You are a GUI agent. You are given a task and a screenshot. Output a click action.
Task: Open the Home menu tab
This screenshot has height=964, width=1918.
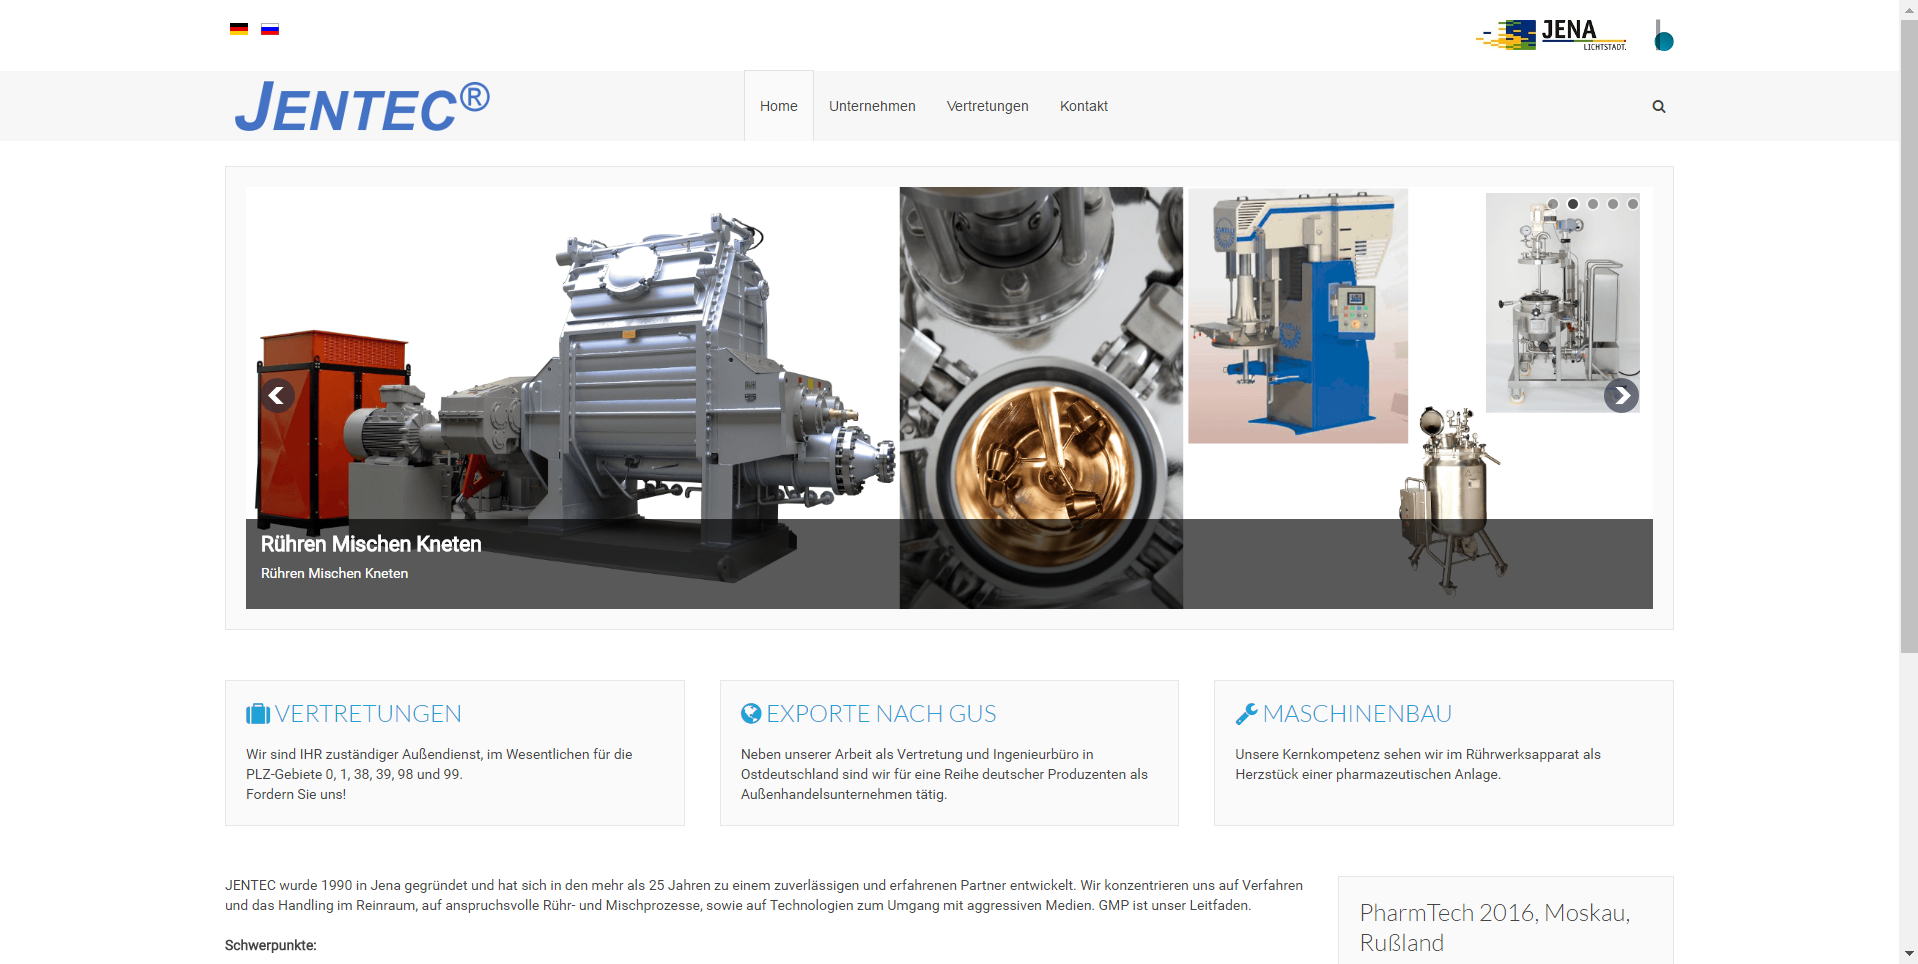click(779, 106)
